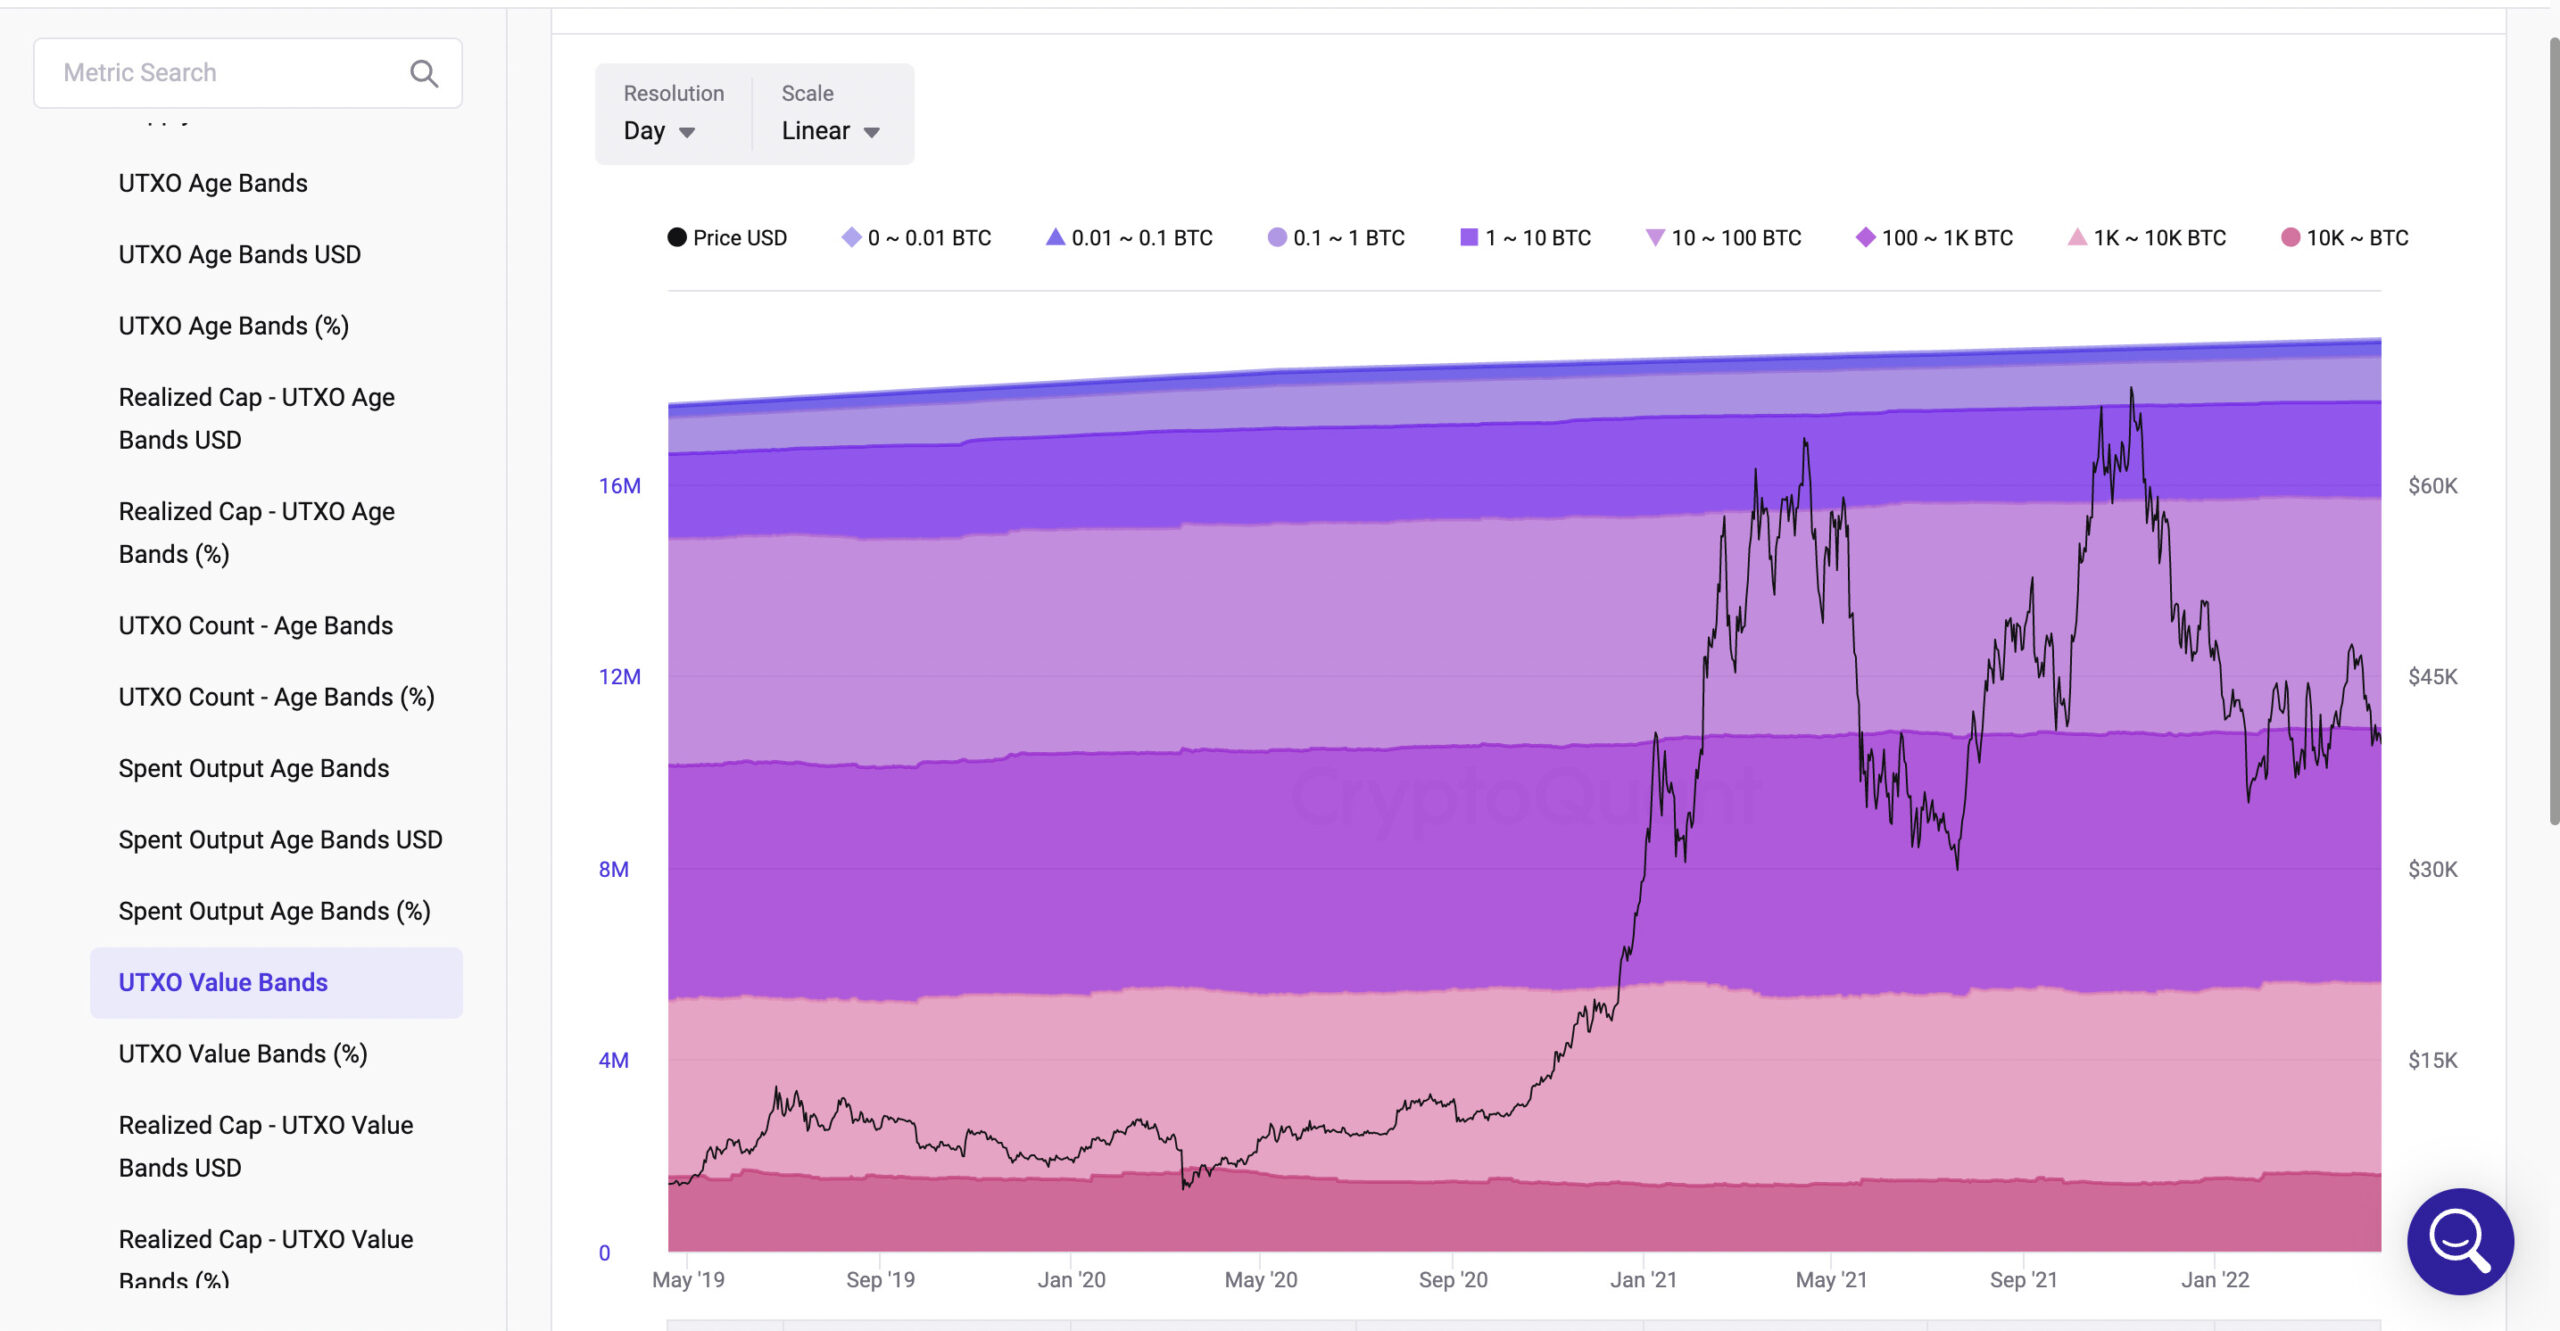Toggle the 10K ~ BTC legend series
2560x1331 pixels.
click(x=2344, y=238)
